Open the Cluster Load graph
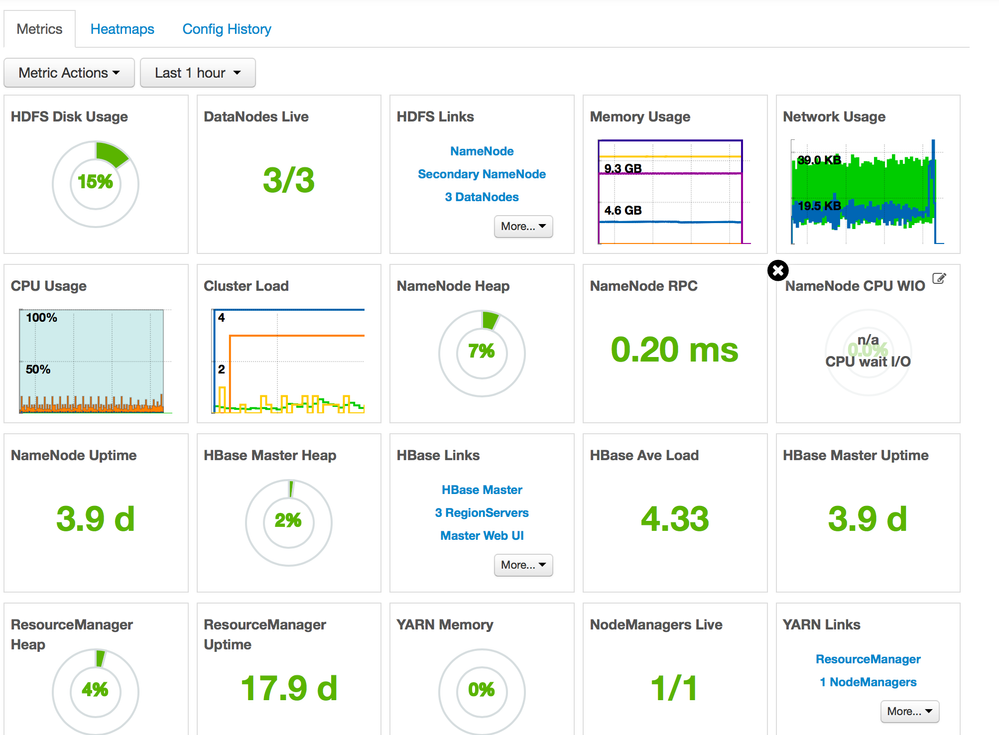Image resolution: width=999 pixels, height=735 pixels. pyautogui.click(x=289, y=361)
